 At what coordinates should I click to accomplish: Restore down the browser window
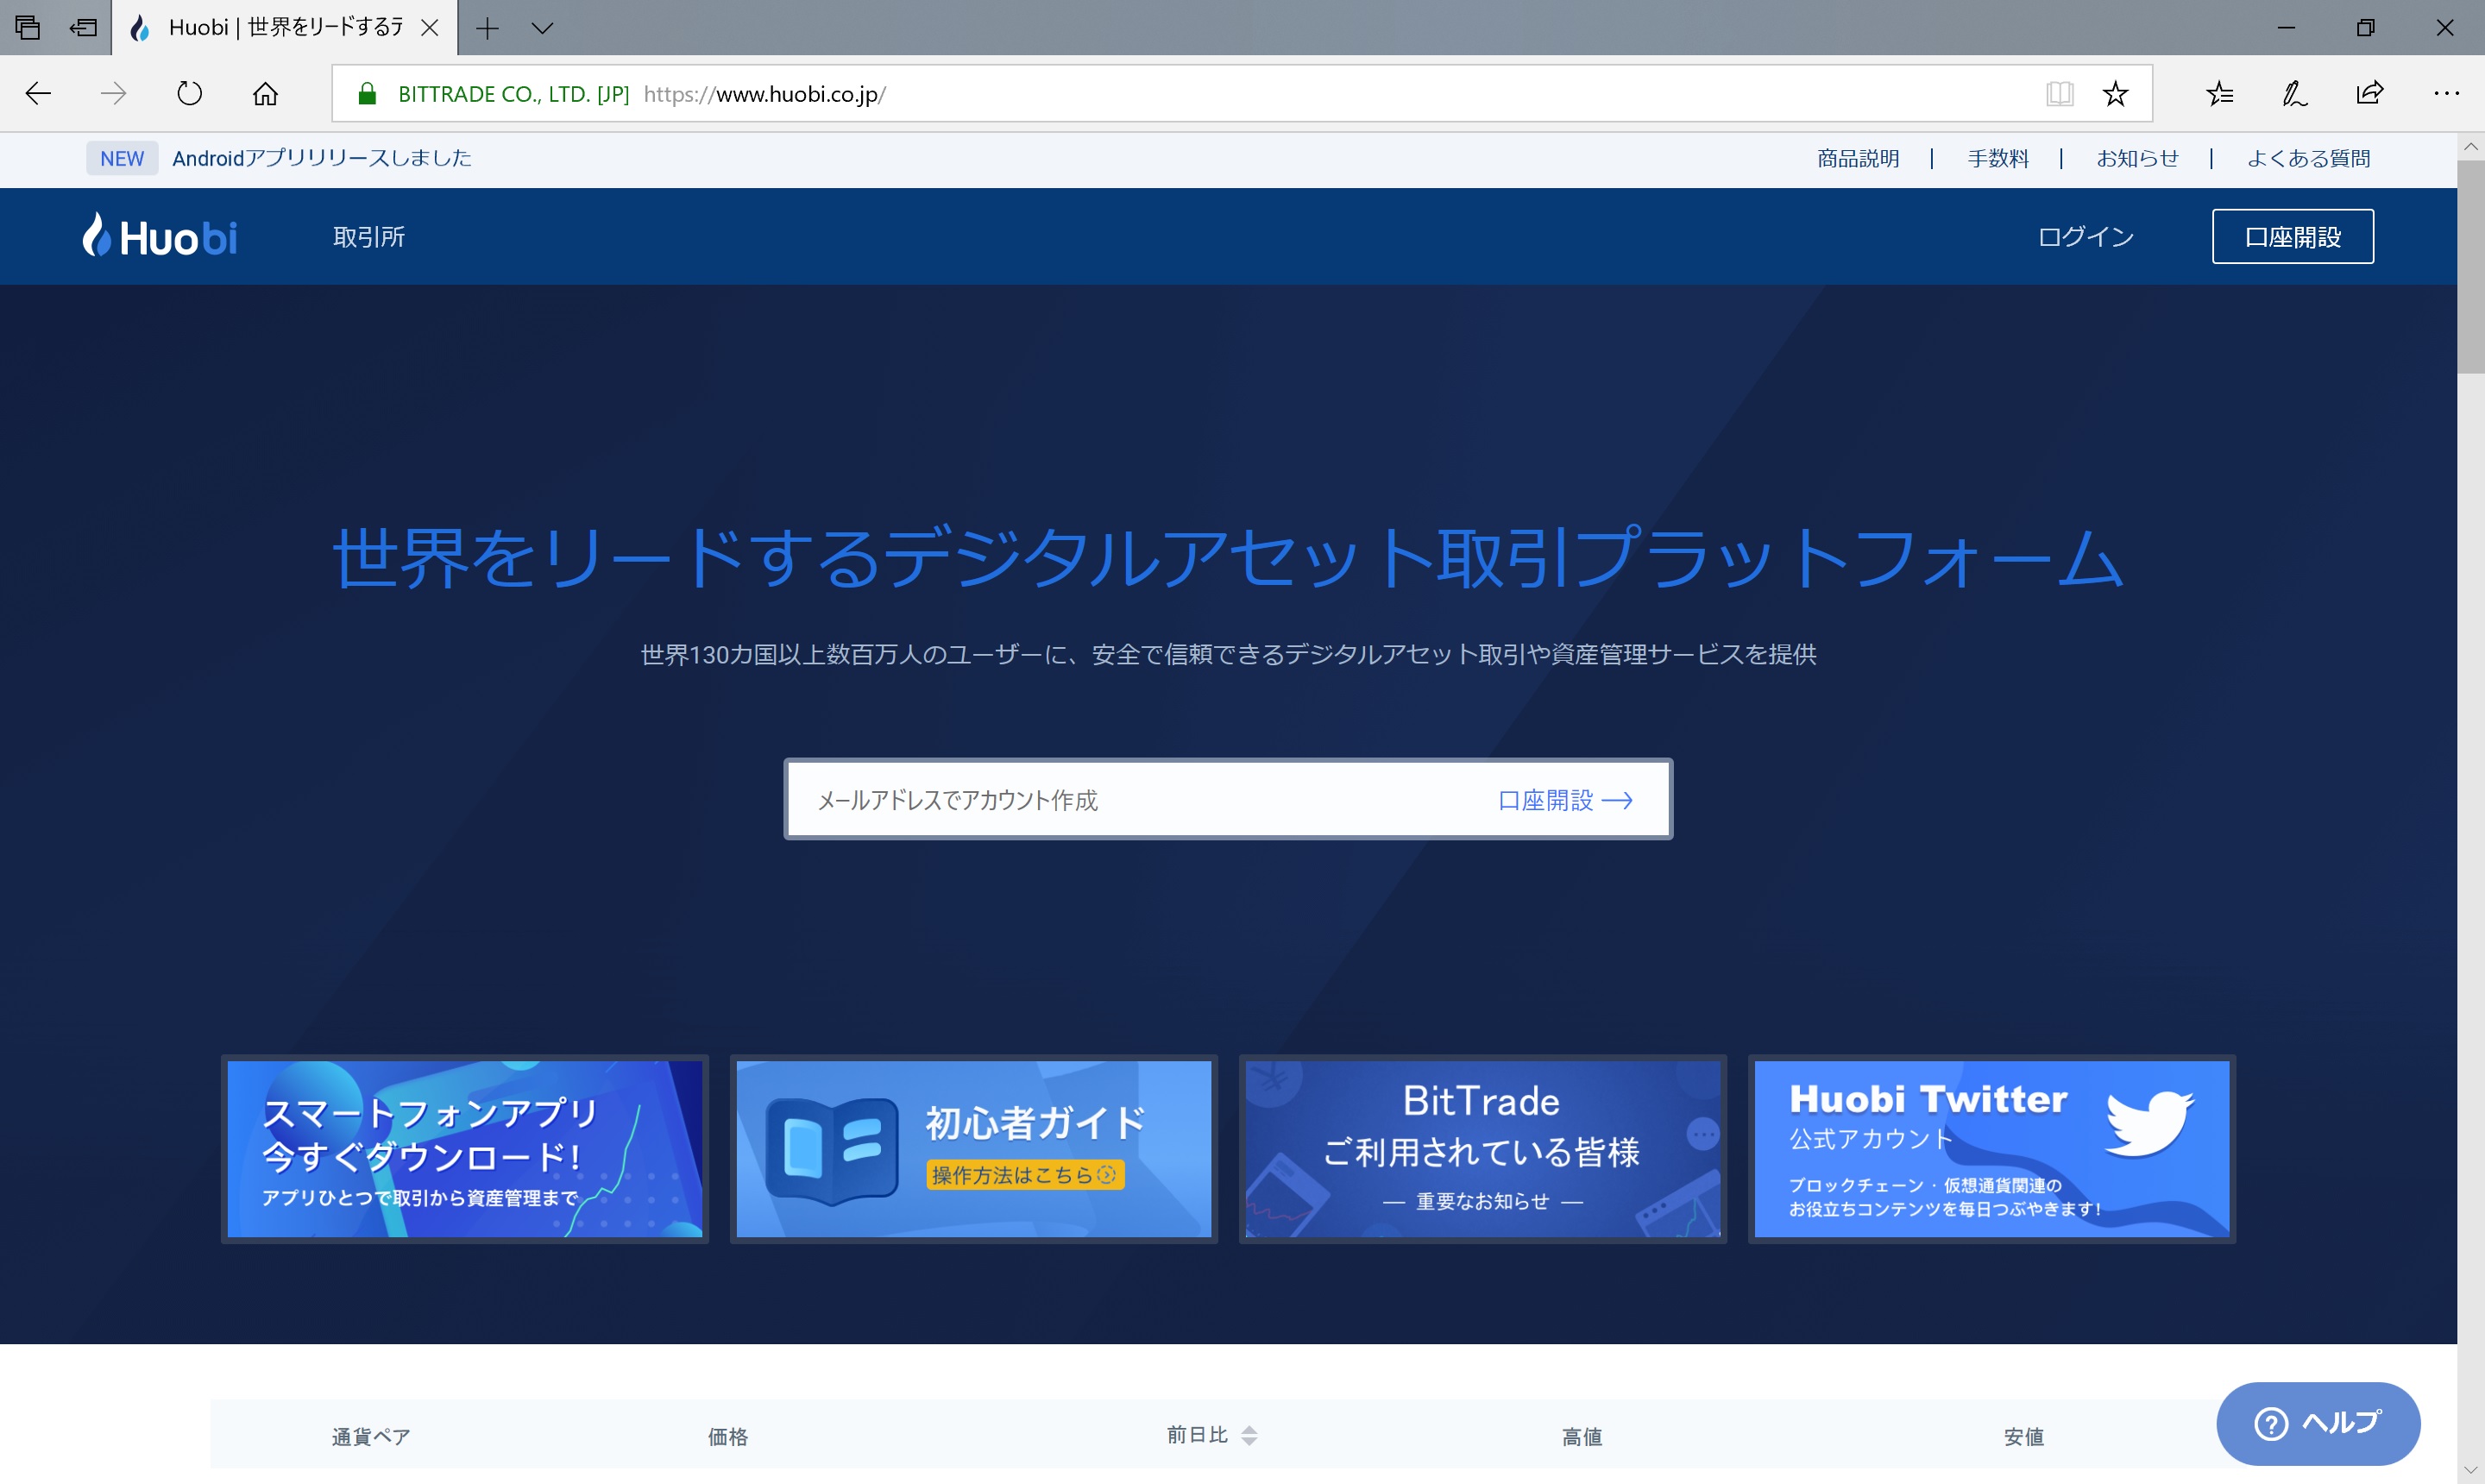coord(2365,28)
